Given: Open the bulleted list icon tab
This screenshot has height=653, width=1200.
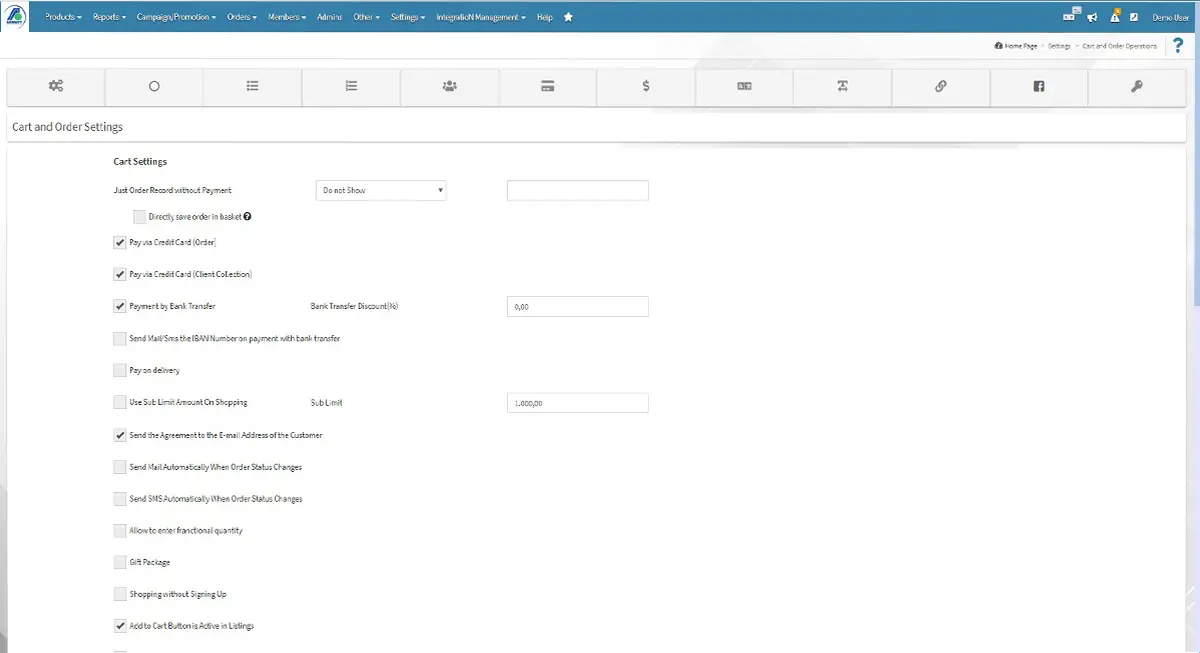Looking at the screenshot, I should point(253,86).
